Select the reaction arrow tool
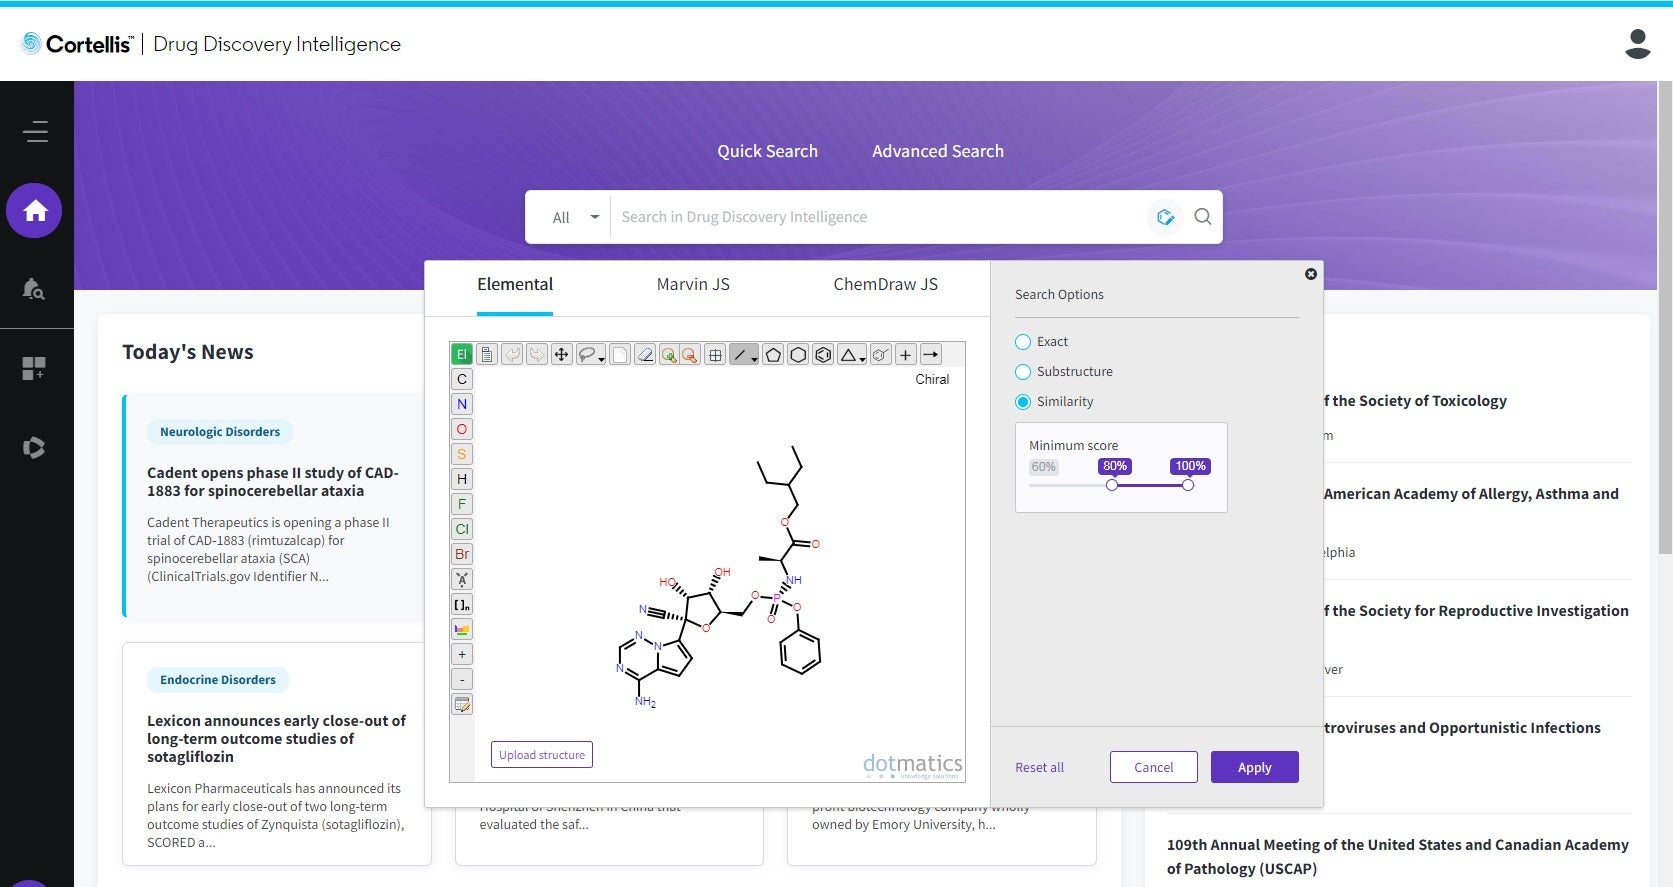Viewport: 1673px width, 887px height. tap(931, 354)
